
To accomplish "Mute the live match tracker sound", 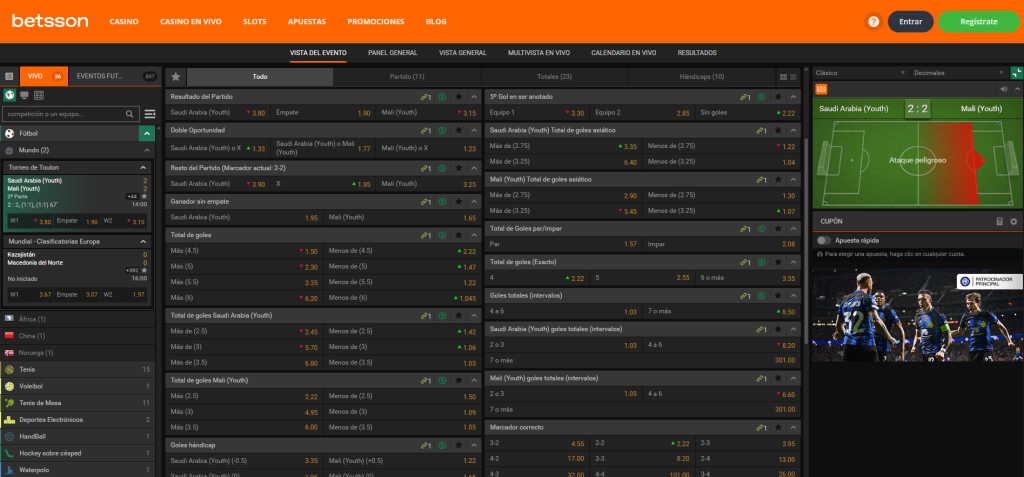I will [x=1002, y=89].
